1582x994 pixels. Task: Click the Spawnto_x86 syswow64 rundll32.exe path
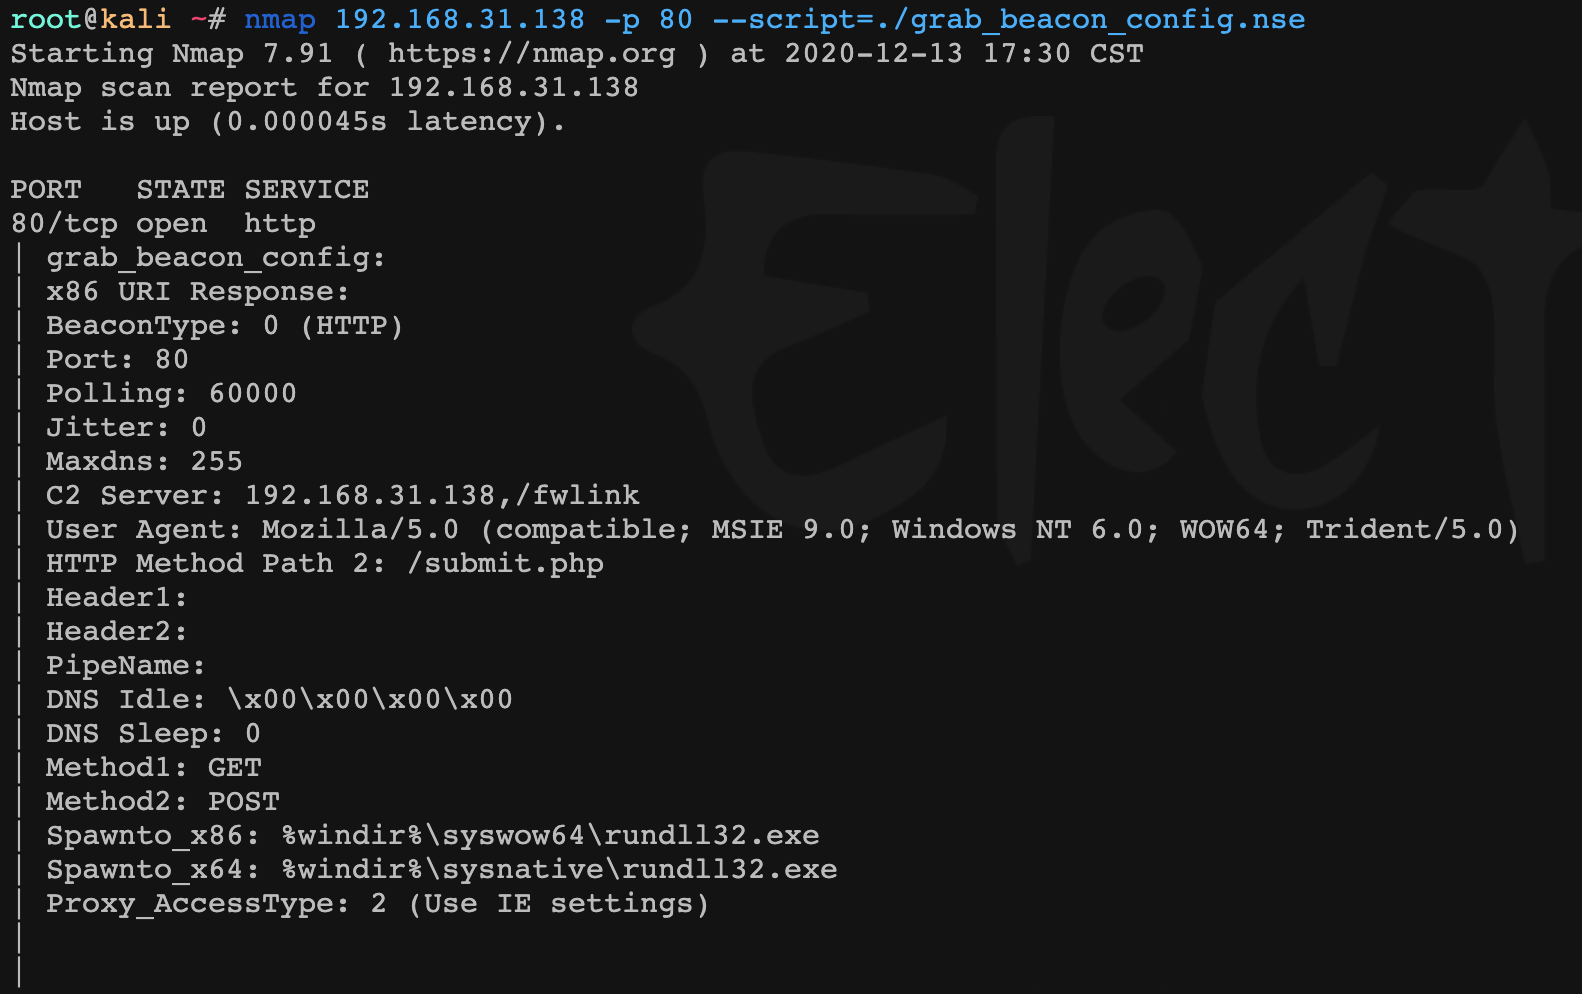pos(550,835)
